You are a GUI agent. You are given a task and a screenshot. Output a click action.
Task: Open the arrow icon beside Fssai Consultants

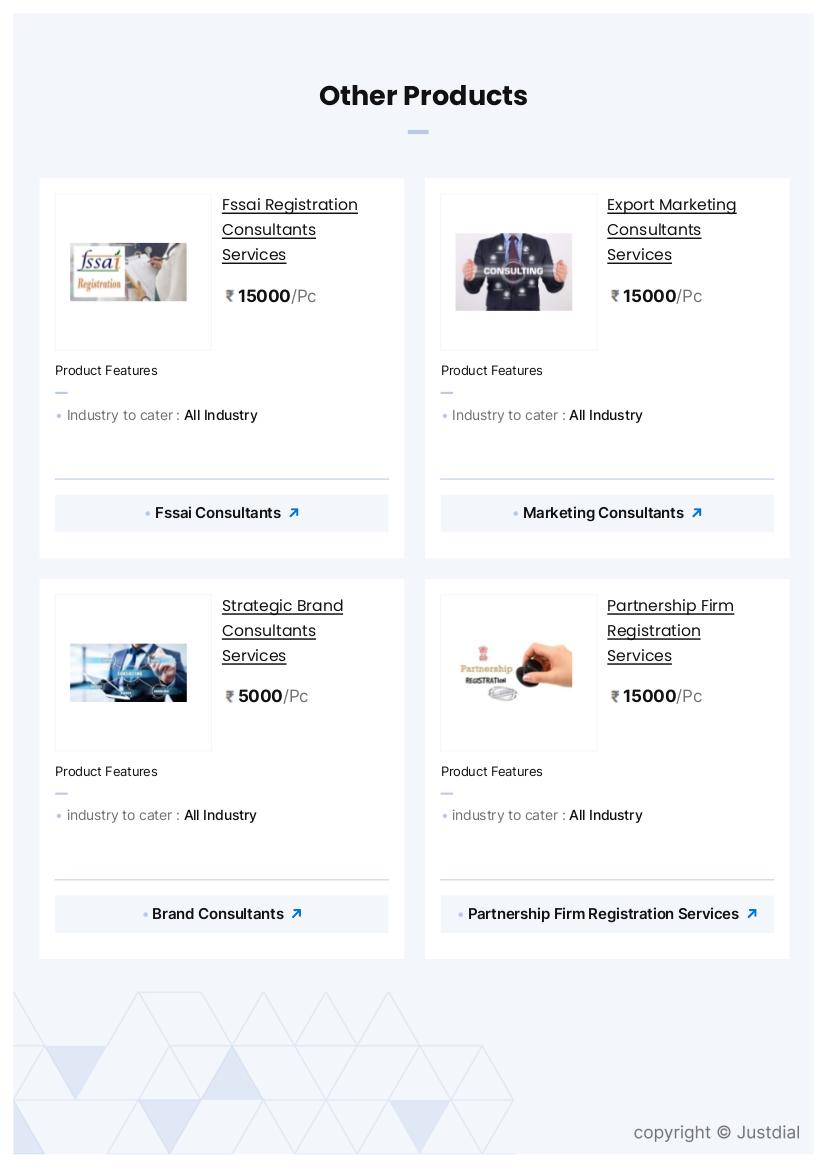pyautogui.click(x=294, y=513)
